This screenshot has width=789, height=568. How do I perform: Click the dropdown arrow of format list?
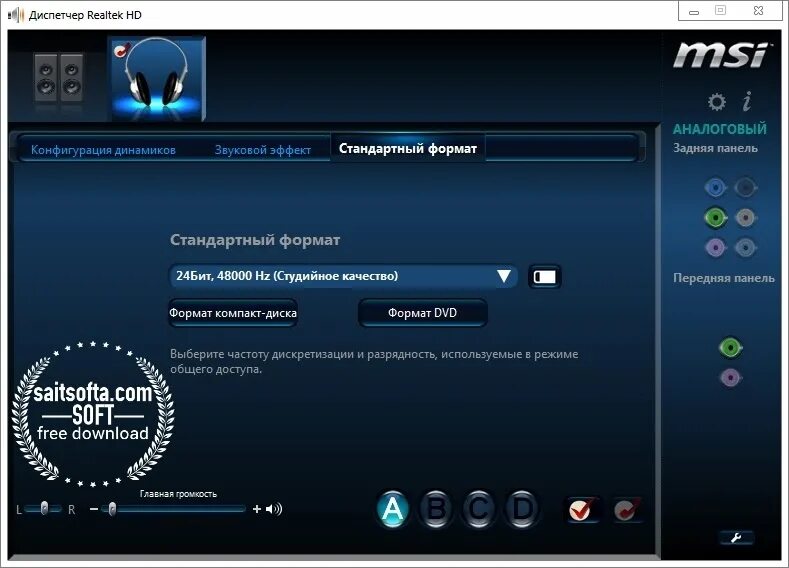[x=504, y=276]
